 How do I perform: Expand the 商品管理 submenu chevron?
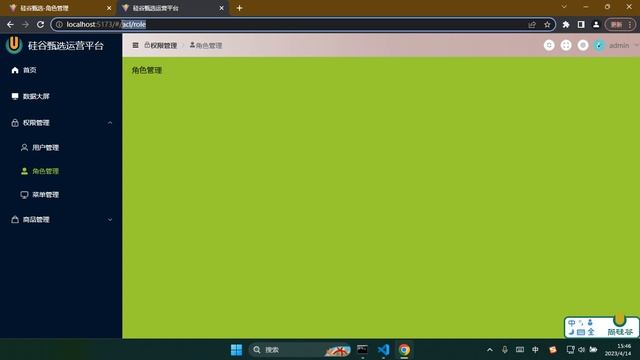(110, 220)
